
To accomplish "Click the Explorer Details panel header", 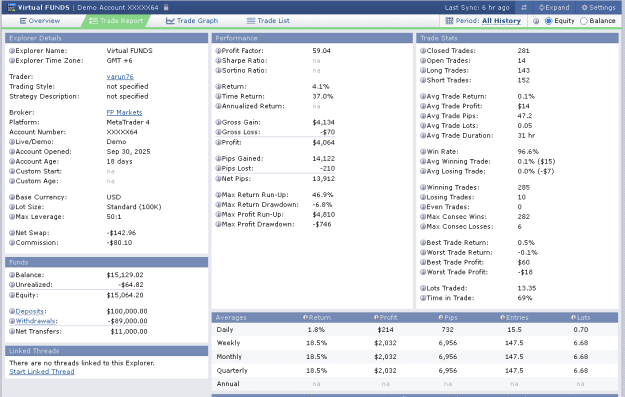I will [x=106, y=38].
